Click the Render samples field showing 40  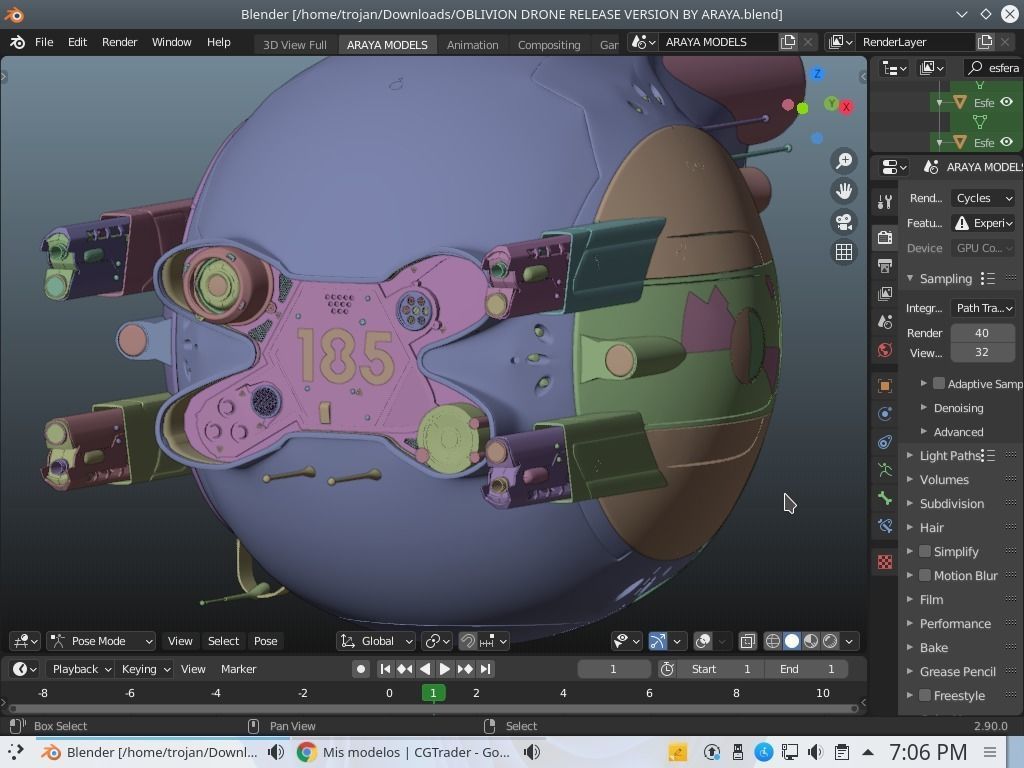[982, 333]
